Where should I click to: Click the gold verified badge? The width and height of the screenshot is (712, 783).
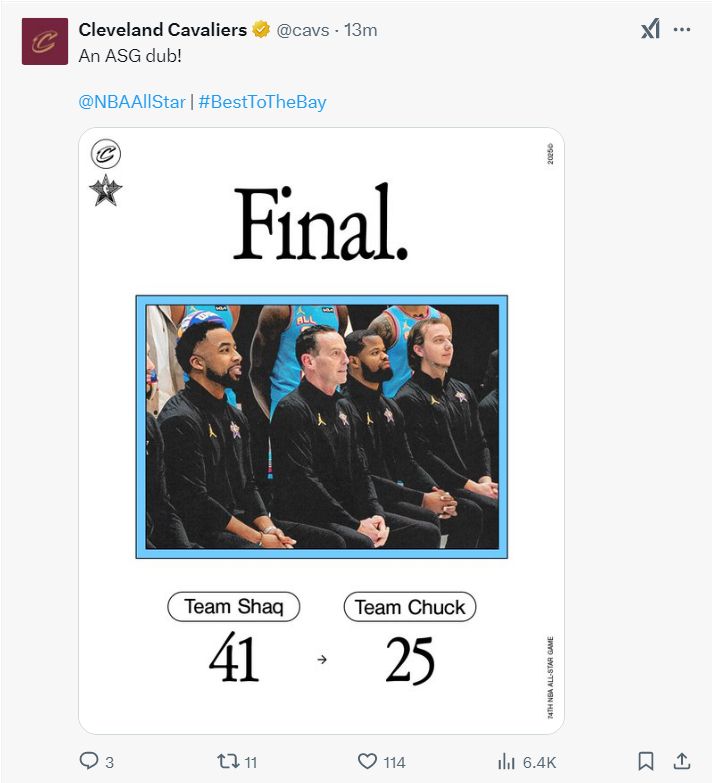click(x=261, y=30)
